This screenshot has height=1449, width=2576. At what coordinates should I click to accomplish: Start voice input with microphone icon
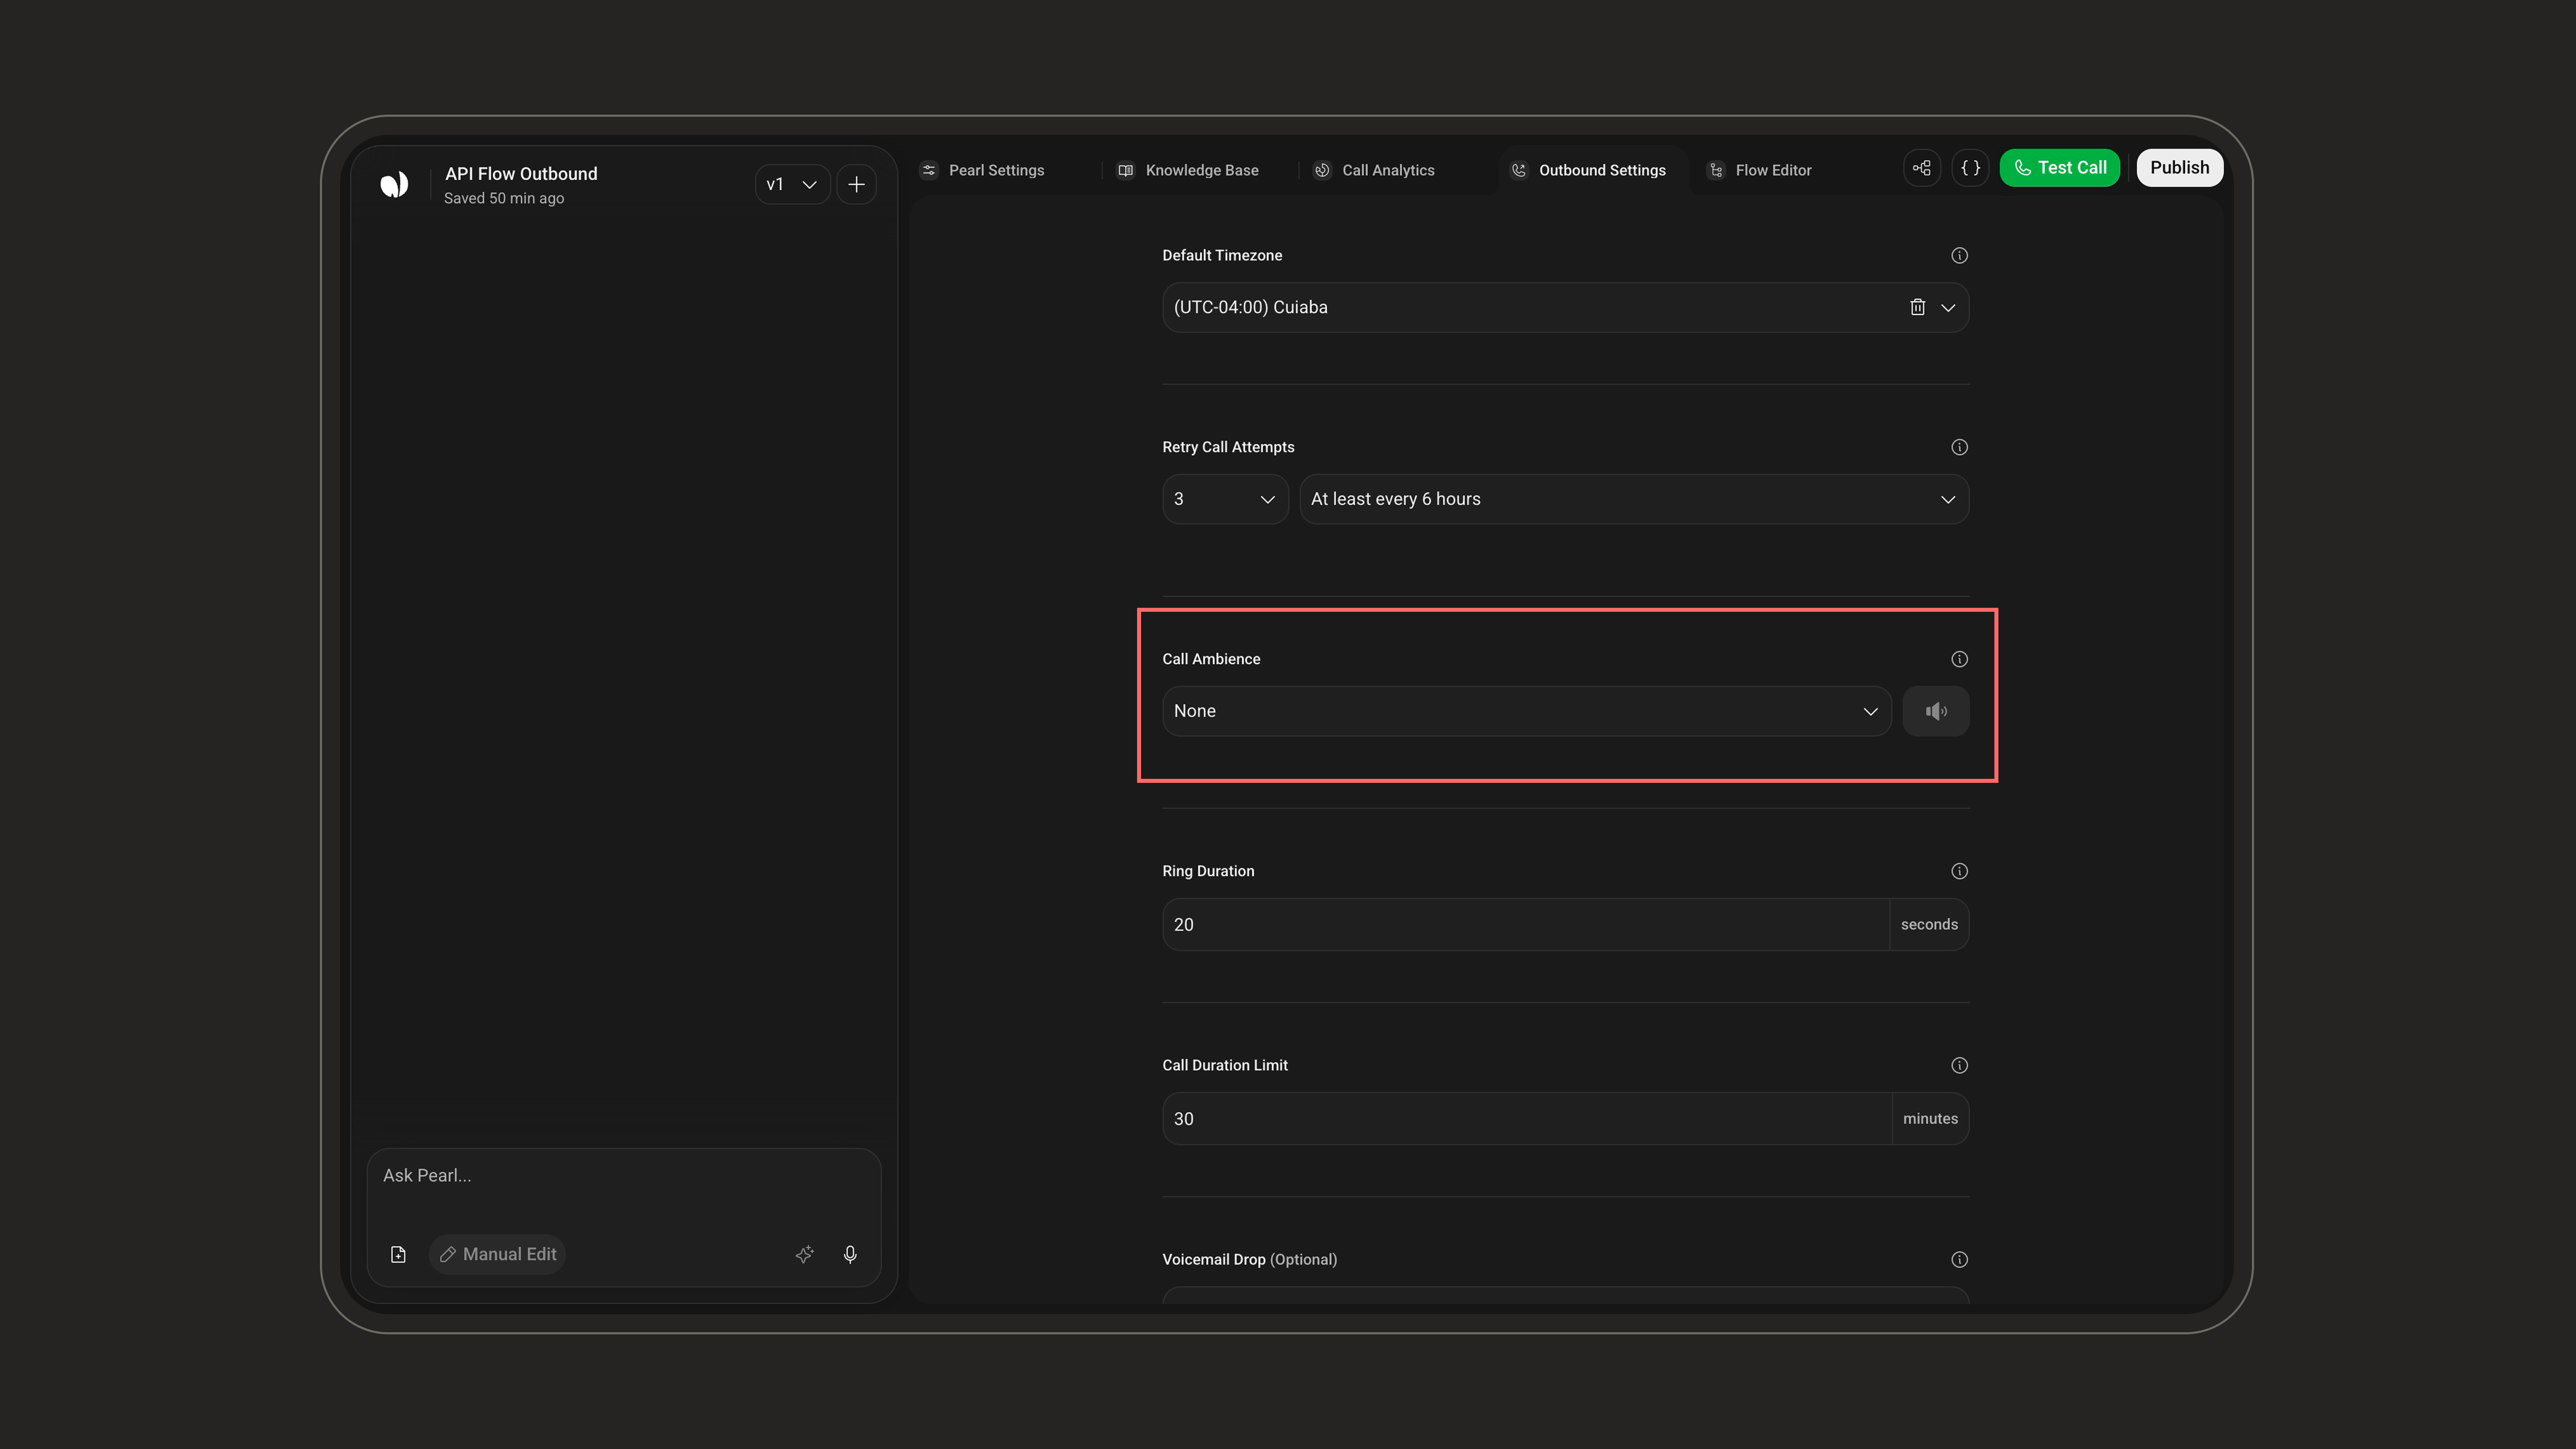coord(850,1254)
